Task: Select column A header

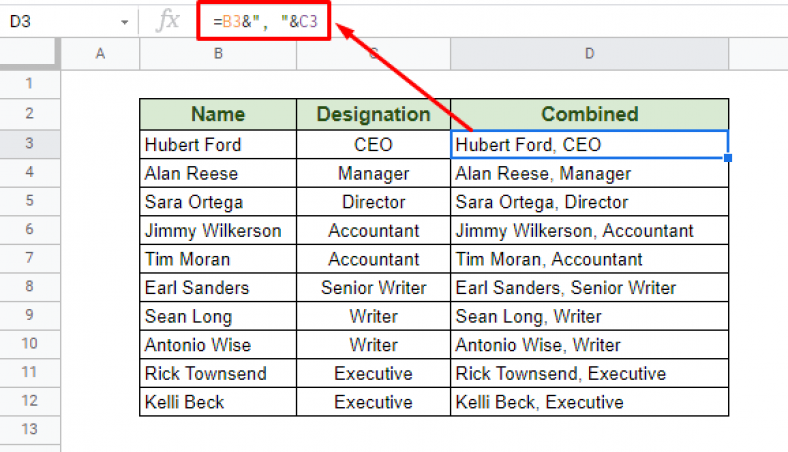Action: point(100,54)
